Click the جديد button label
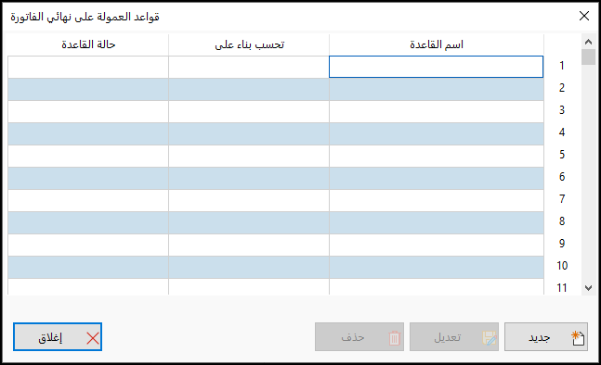Image resolution: width=601 pixels, height=365 pixels. click(x=539, y=337)
